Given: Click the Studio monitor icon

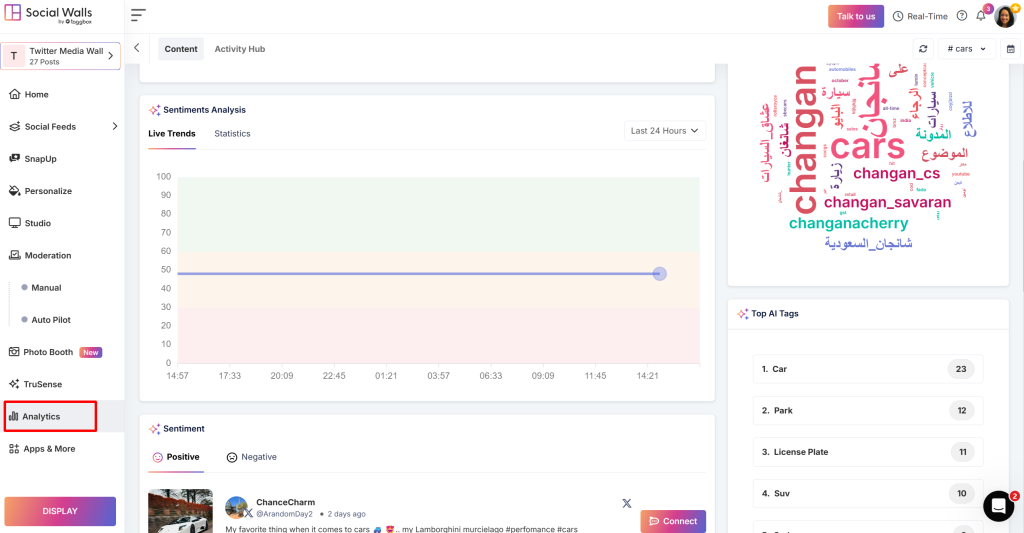Looking at the screenshot, I should tap(14, 223).
